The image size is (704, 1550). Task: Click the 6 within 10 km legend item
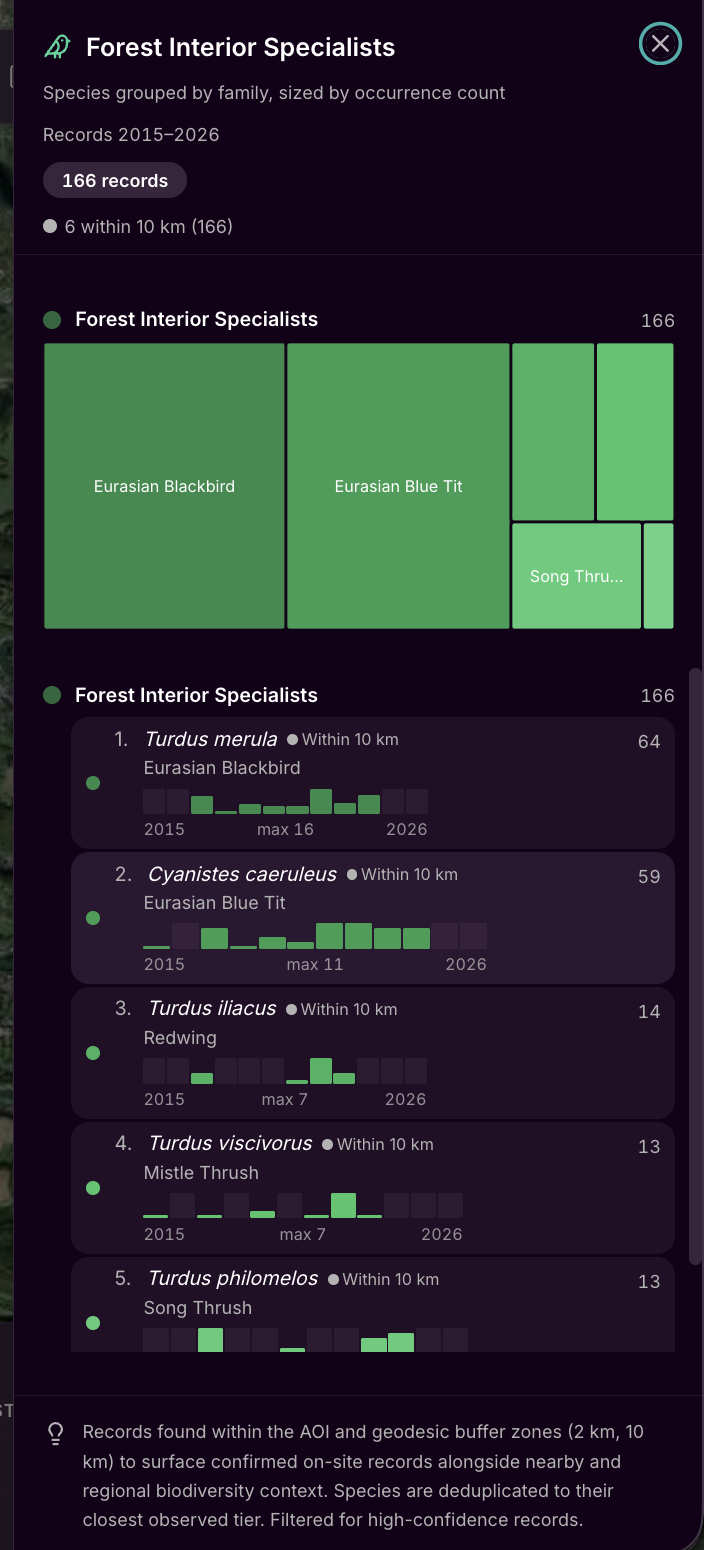pos(138,227)
